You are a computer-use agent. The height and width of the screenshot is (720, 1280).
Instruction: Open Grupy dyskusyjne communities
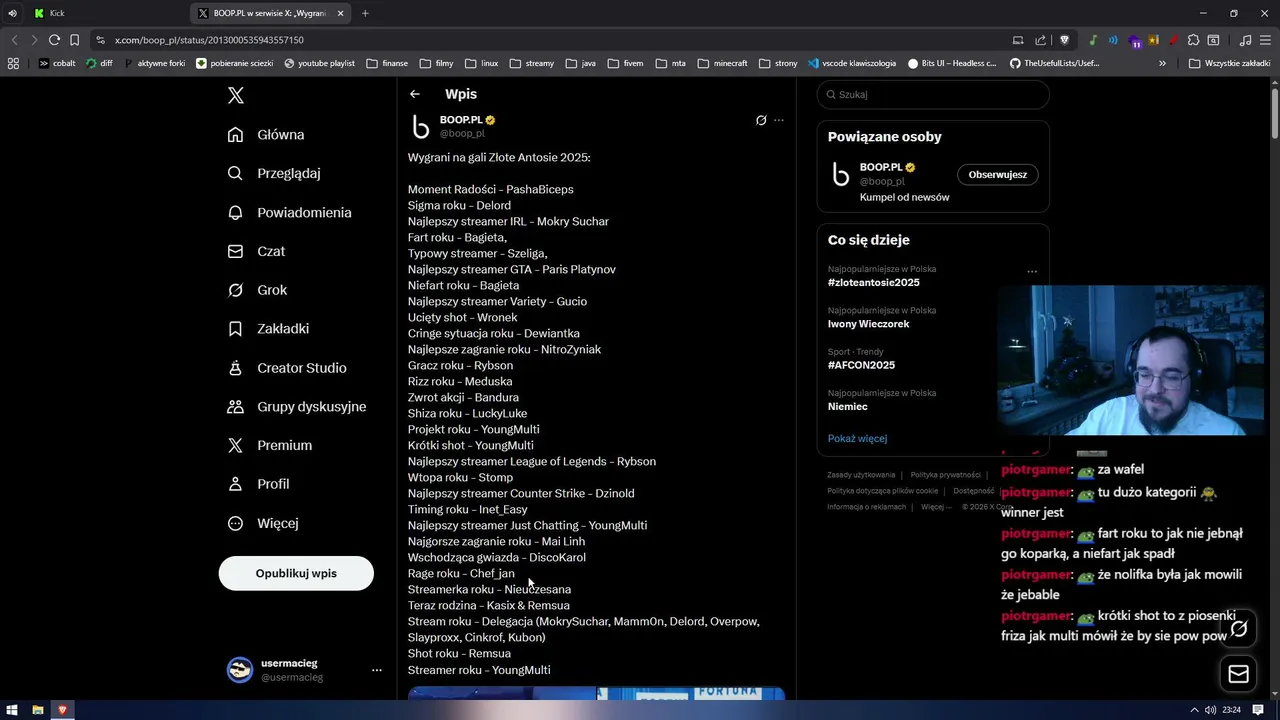pos(298,406)
